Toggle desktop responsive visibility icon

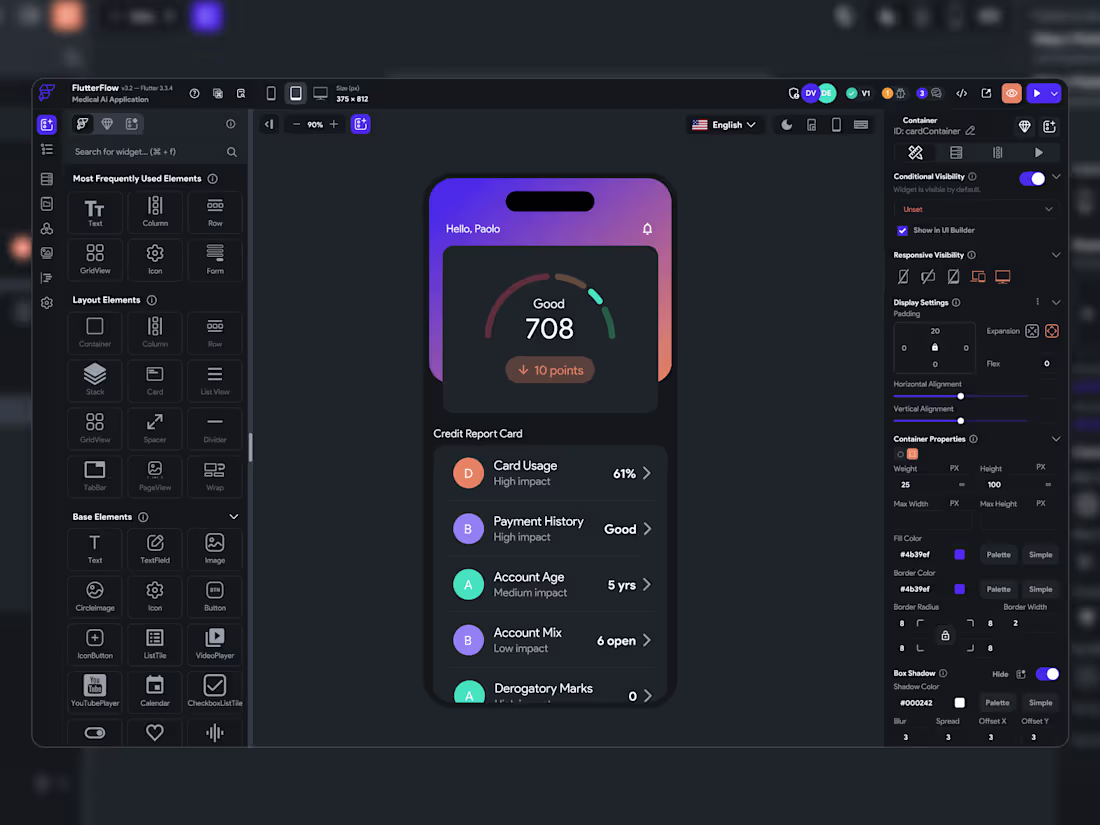pos(1003,277)
